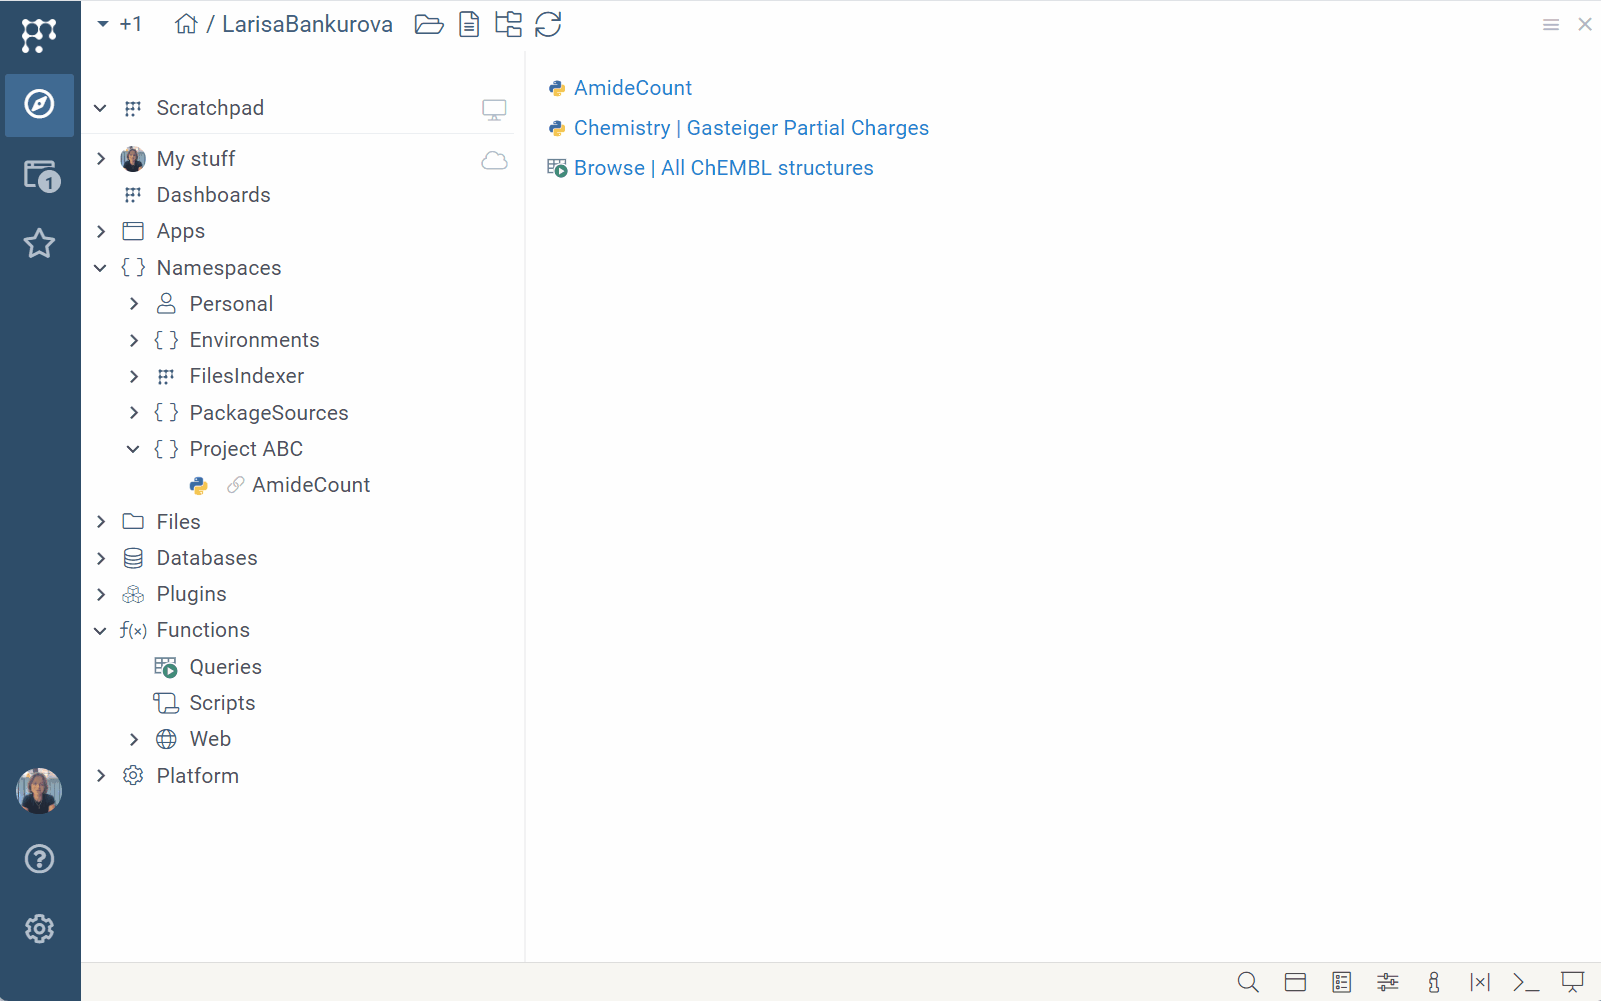Viewport: 1601px width, 1001px height.
Task: Click the search magnifier in status bar
Action: pos(1247,982)
